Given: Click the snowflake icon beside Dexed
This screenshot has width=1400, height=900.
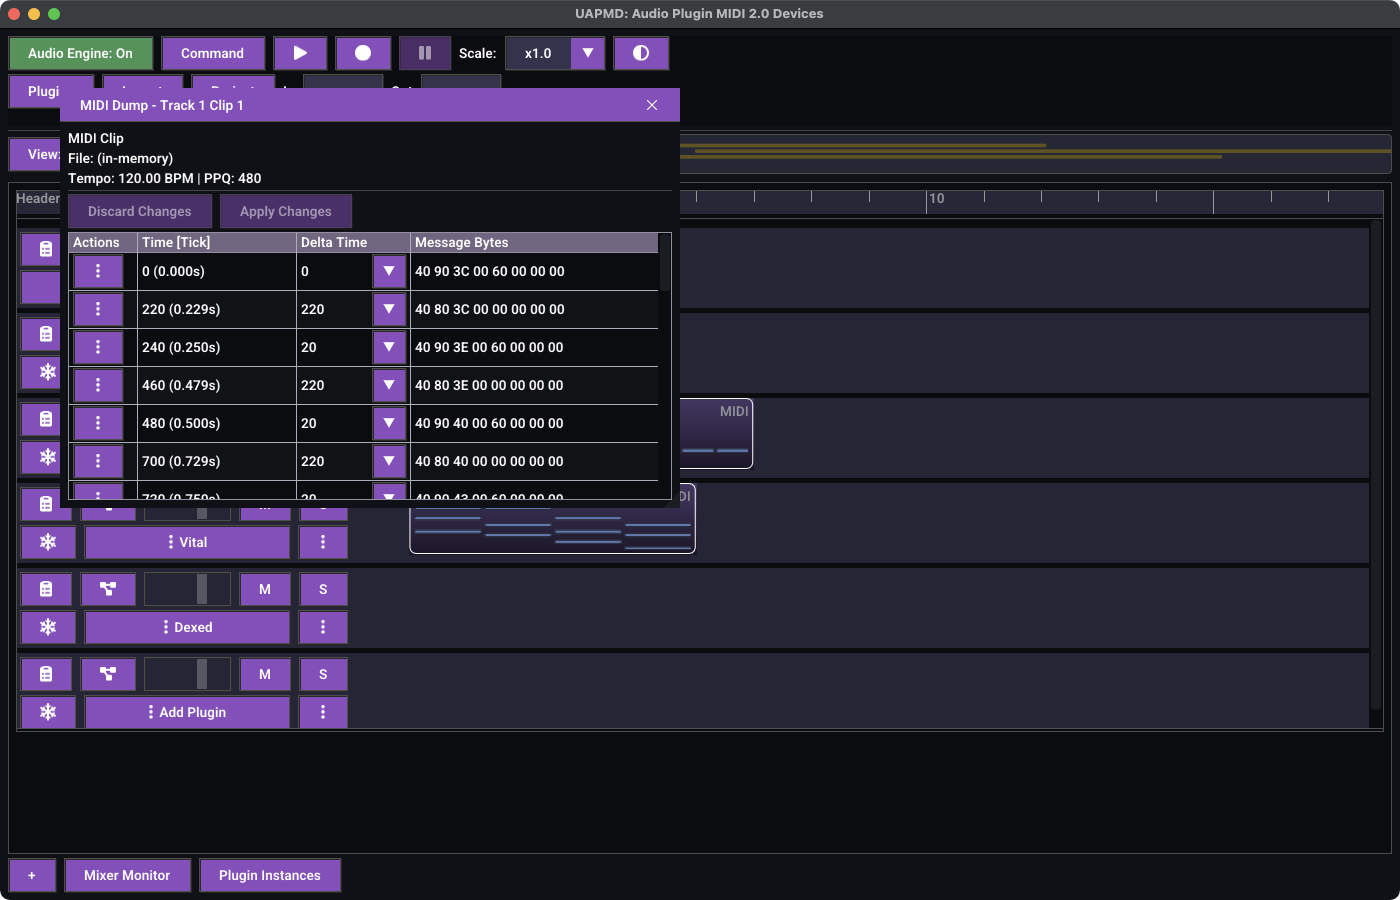Looking at the screenshot, I should pos(48,627).
